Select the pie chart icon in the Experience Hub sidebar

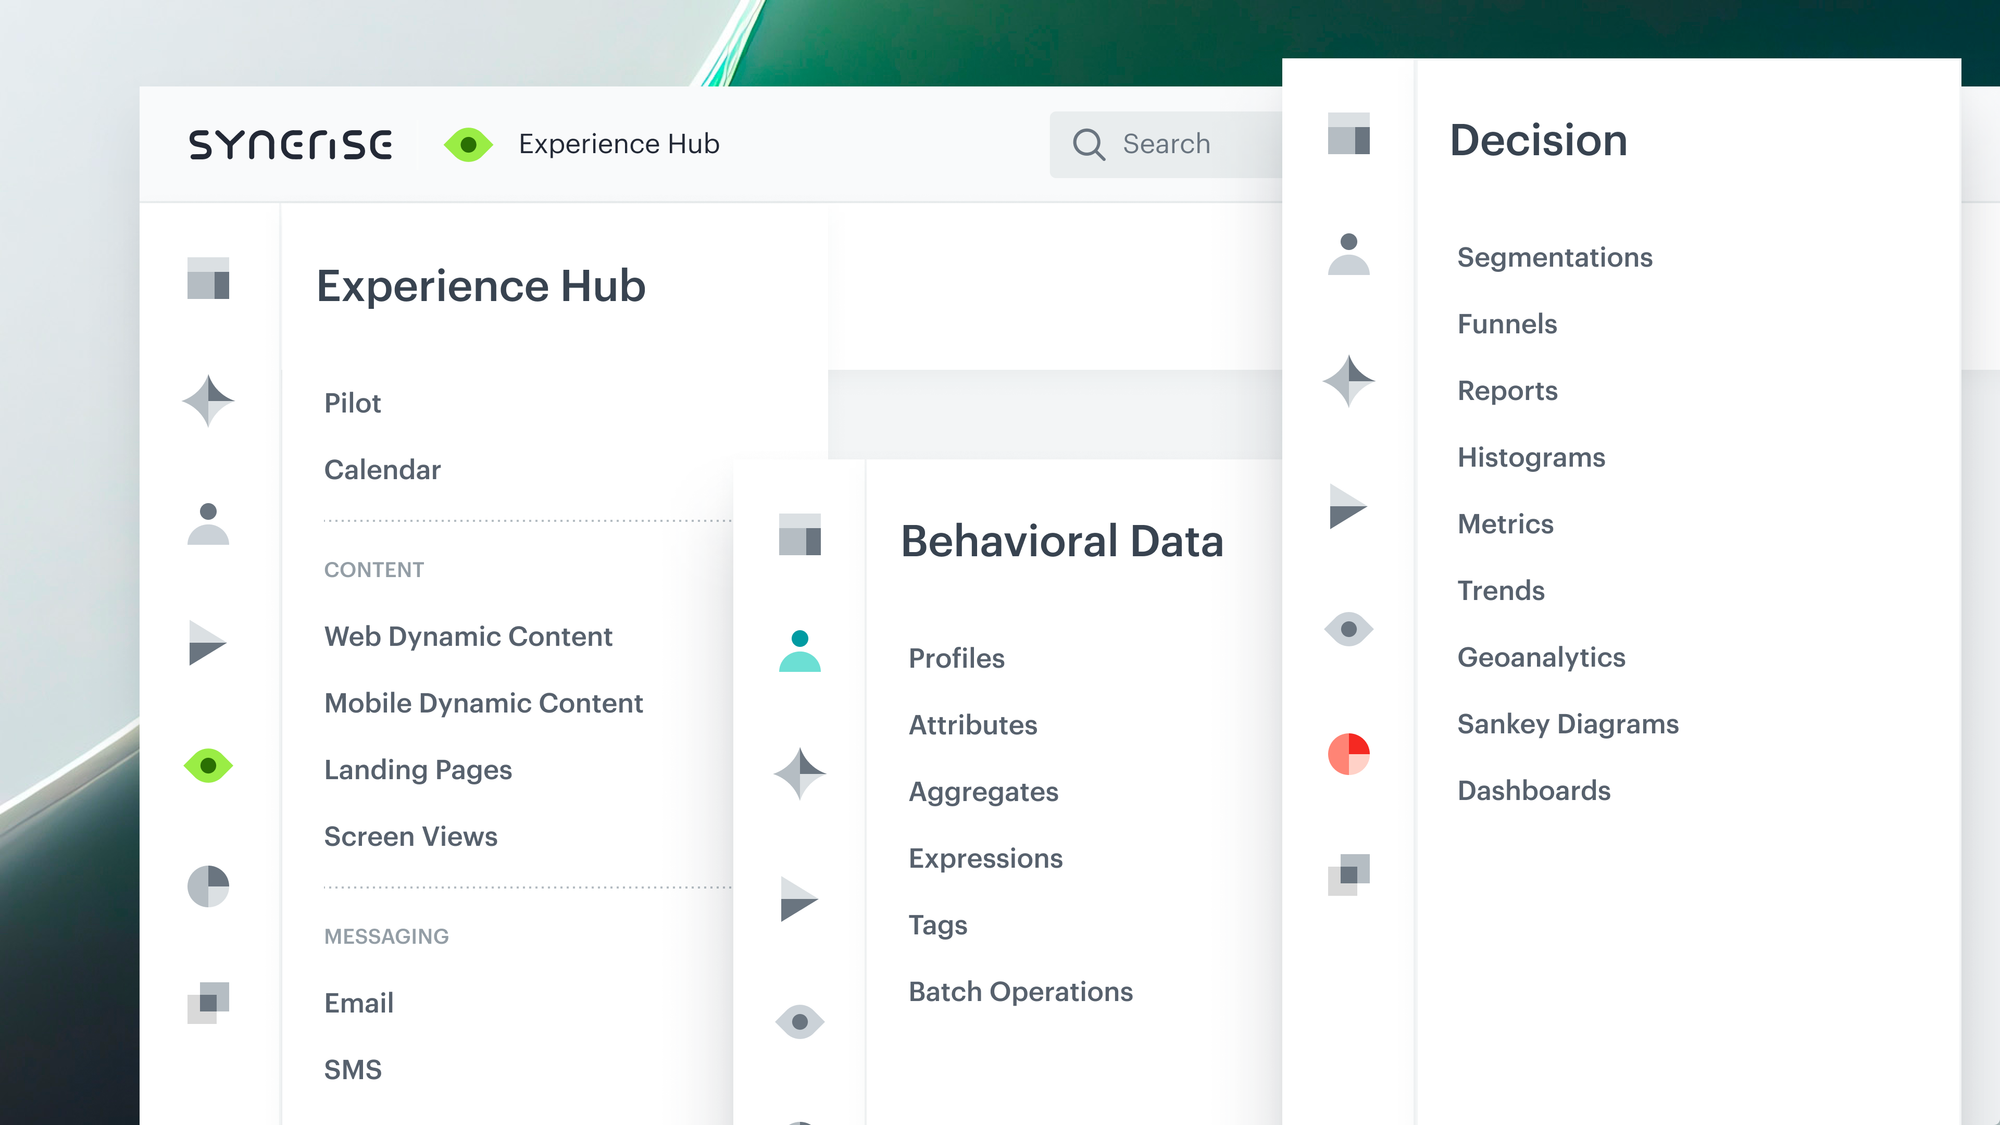pyautogui.click(x=207, y=885)
